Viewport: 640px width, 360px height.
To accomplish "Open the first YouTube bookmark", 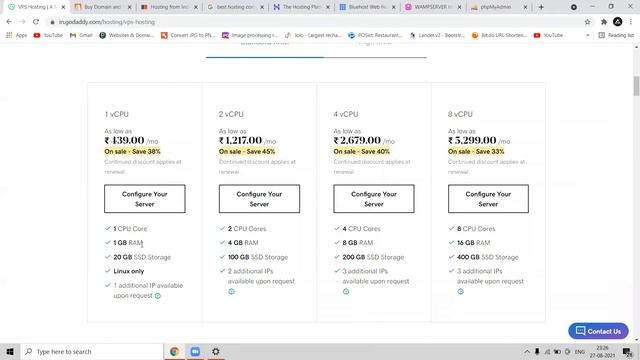I will pos(48,36).
